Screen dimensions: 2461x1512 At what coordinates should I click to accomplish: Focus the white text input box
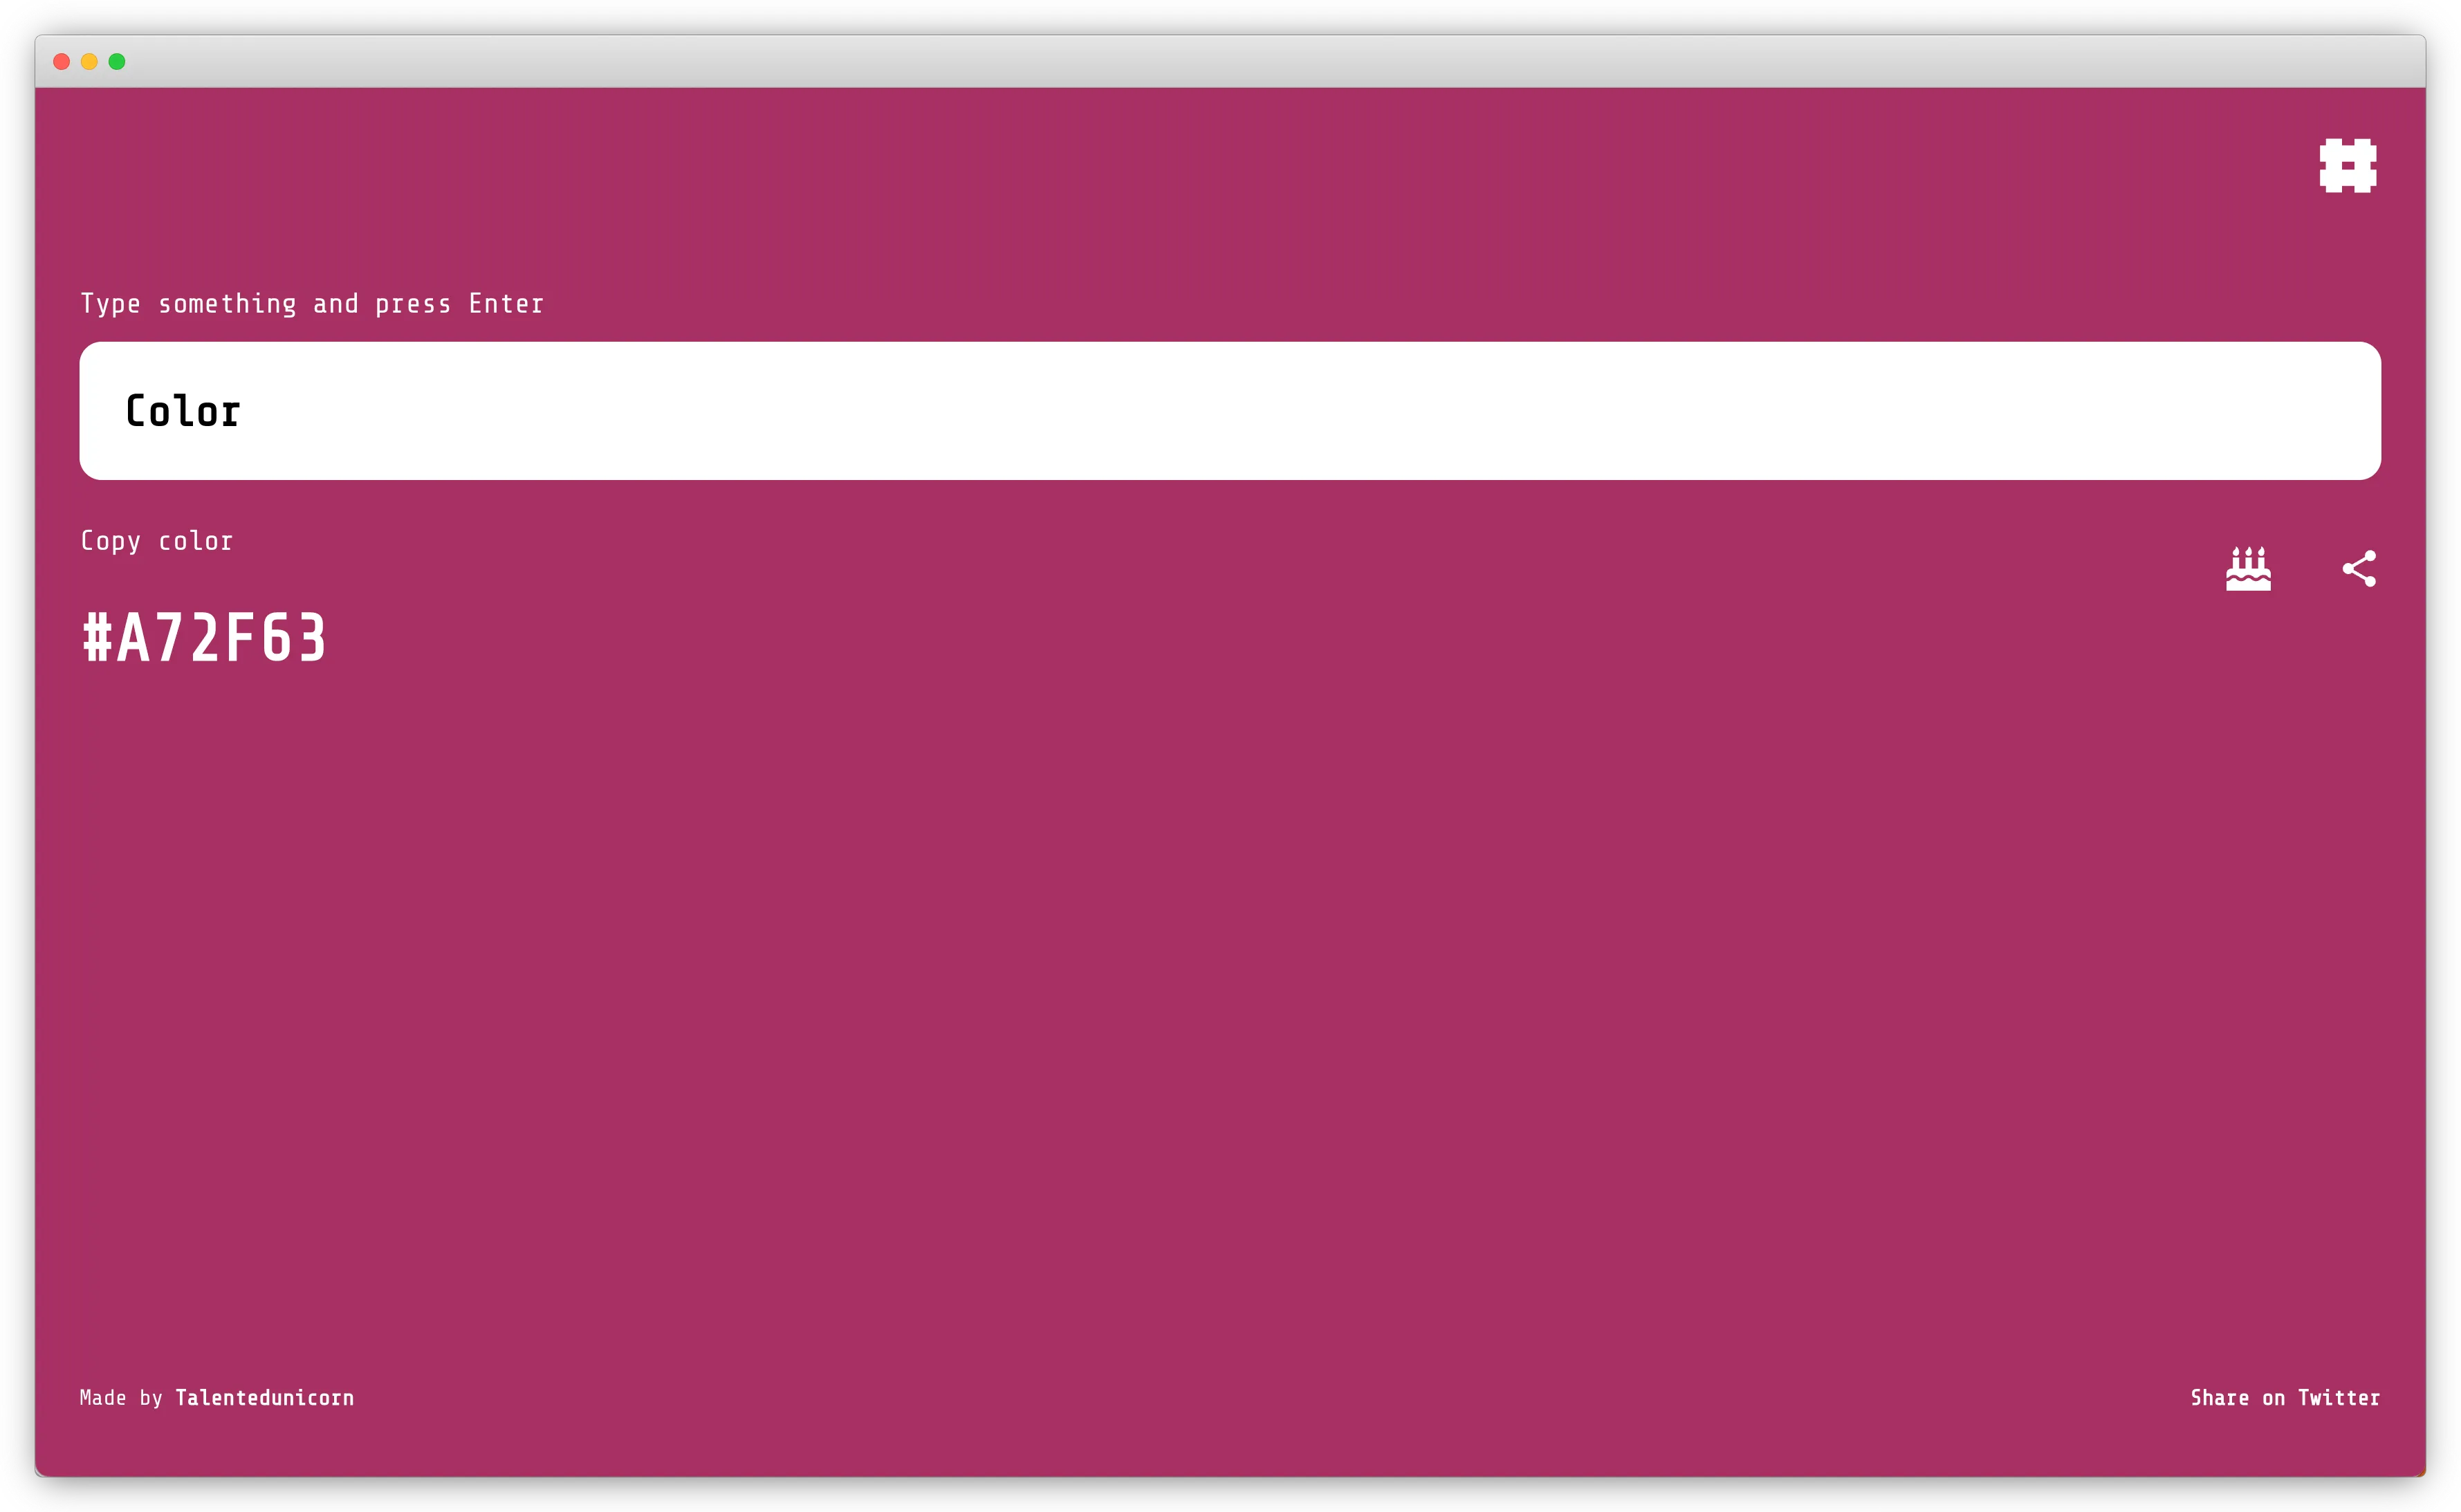click(1230, 411)
